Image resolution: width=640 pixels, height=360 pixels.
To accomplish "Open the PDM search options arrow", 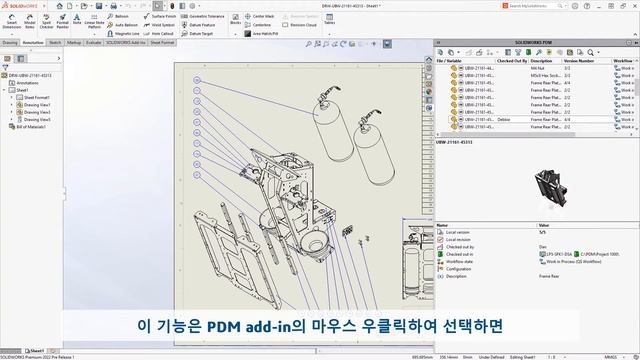I will 598,52.
